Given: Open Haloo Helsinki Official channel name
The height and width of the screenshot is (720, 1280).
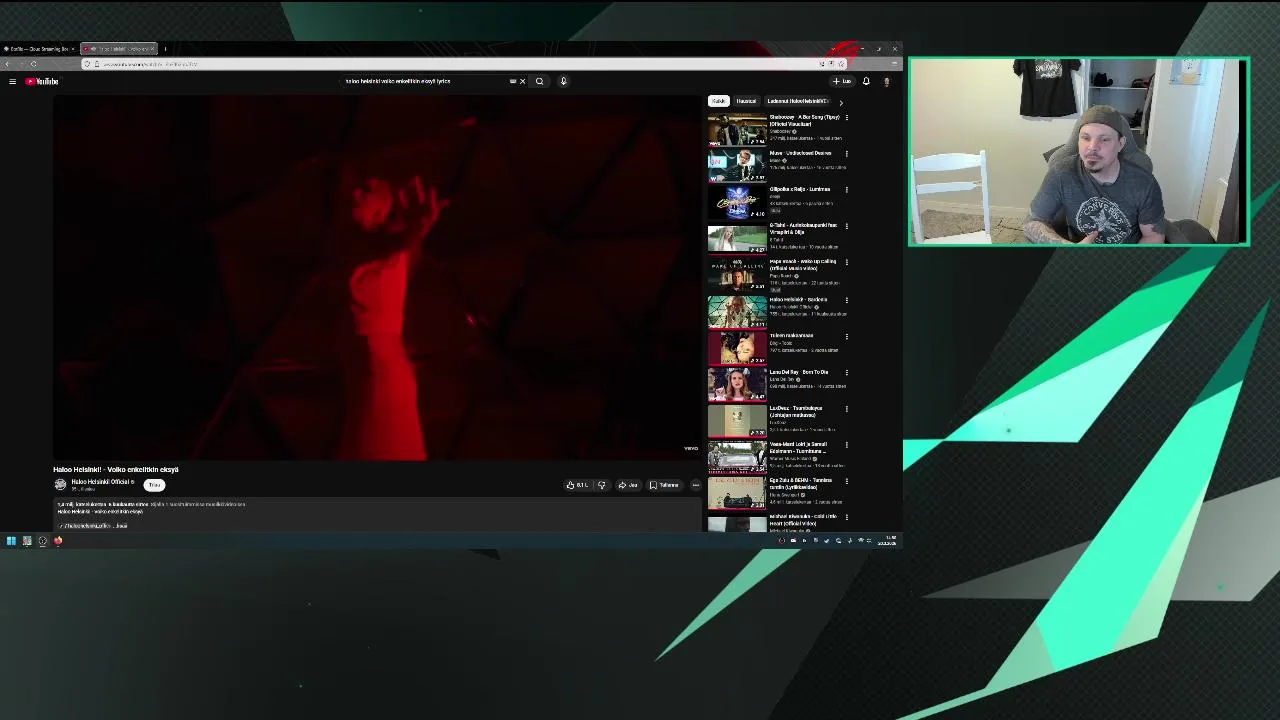Looking at the screenshot, I should tap(101, 482).
